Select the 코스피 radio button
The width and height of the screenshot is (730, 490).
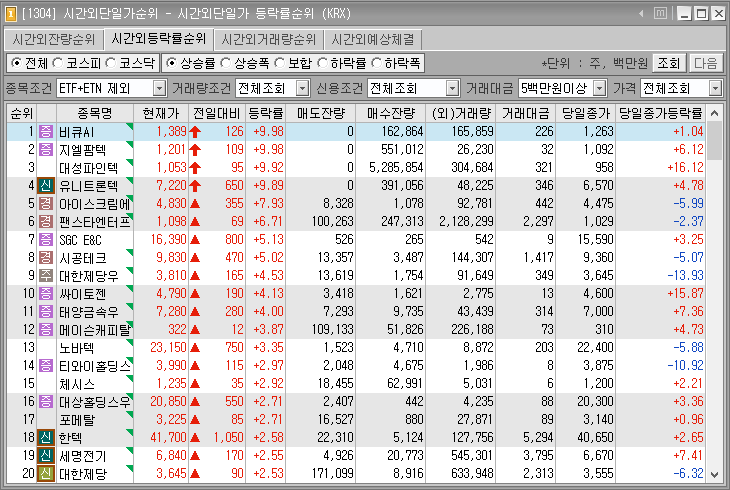[x=57, y=63]
